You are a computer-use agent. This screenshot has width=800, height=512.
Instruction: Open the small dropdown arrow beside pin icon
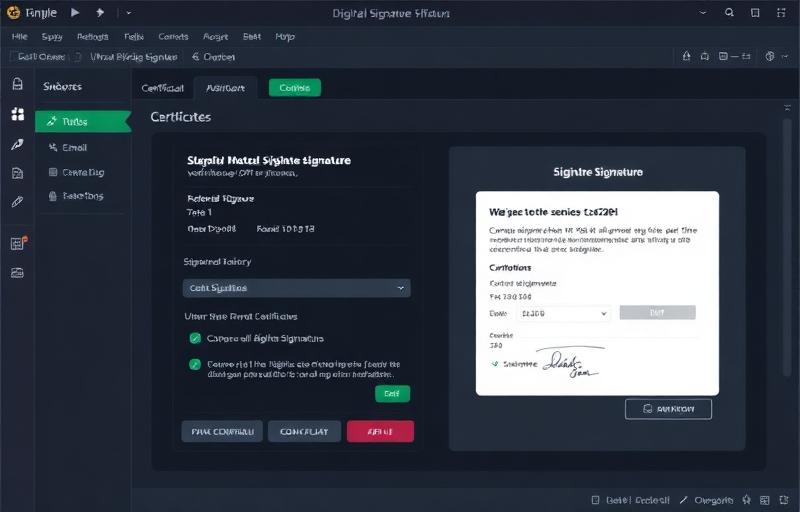129,13
